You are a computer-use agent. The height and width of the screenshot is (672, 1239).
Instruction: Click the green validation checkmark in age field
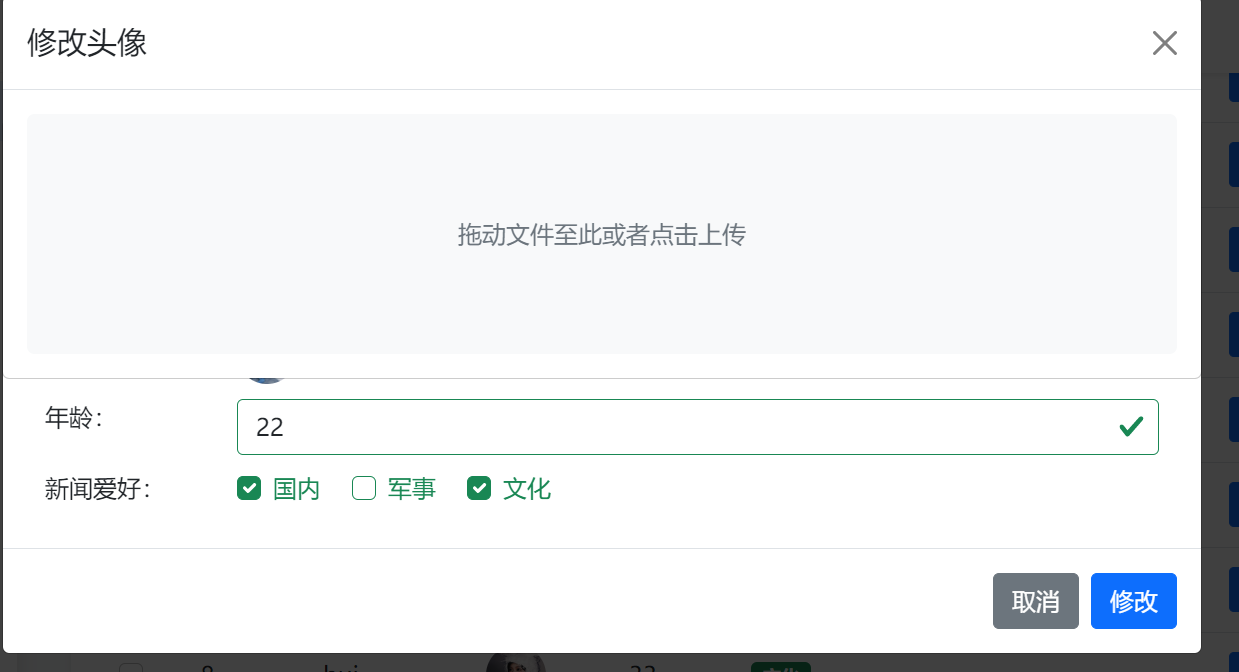pos(1131,427)
